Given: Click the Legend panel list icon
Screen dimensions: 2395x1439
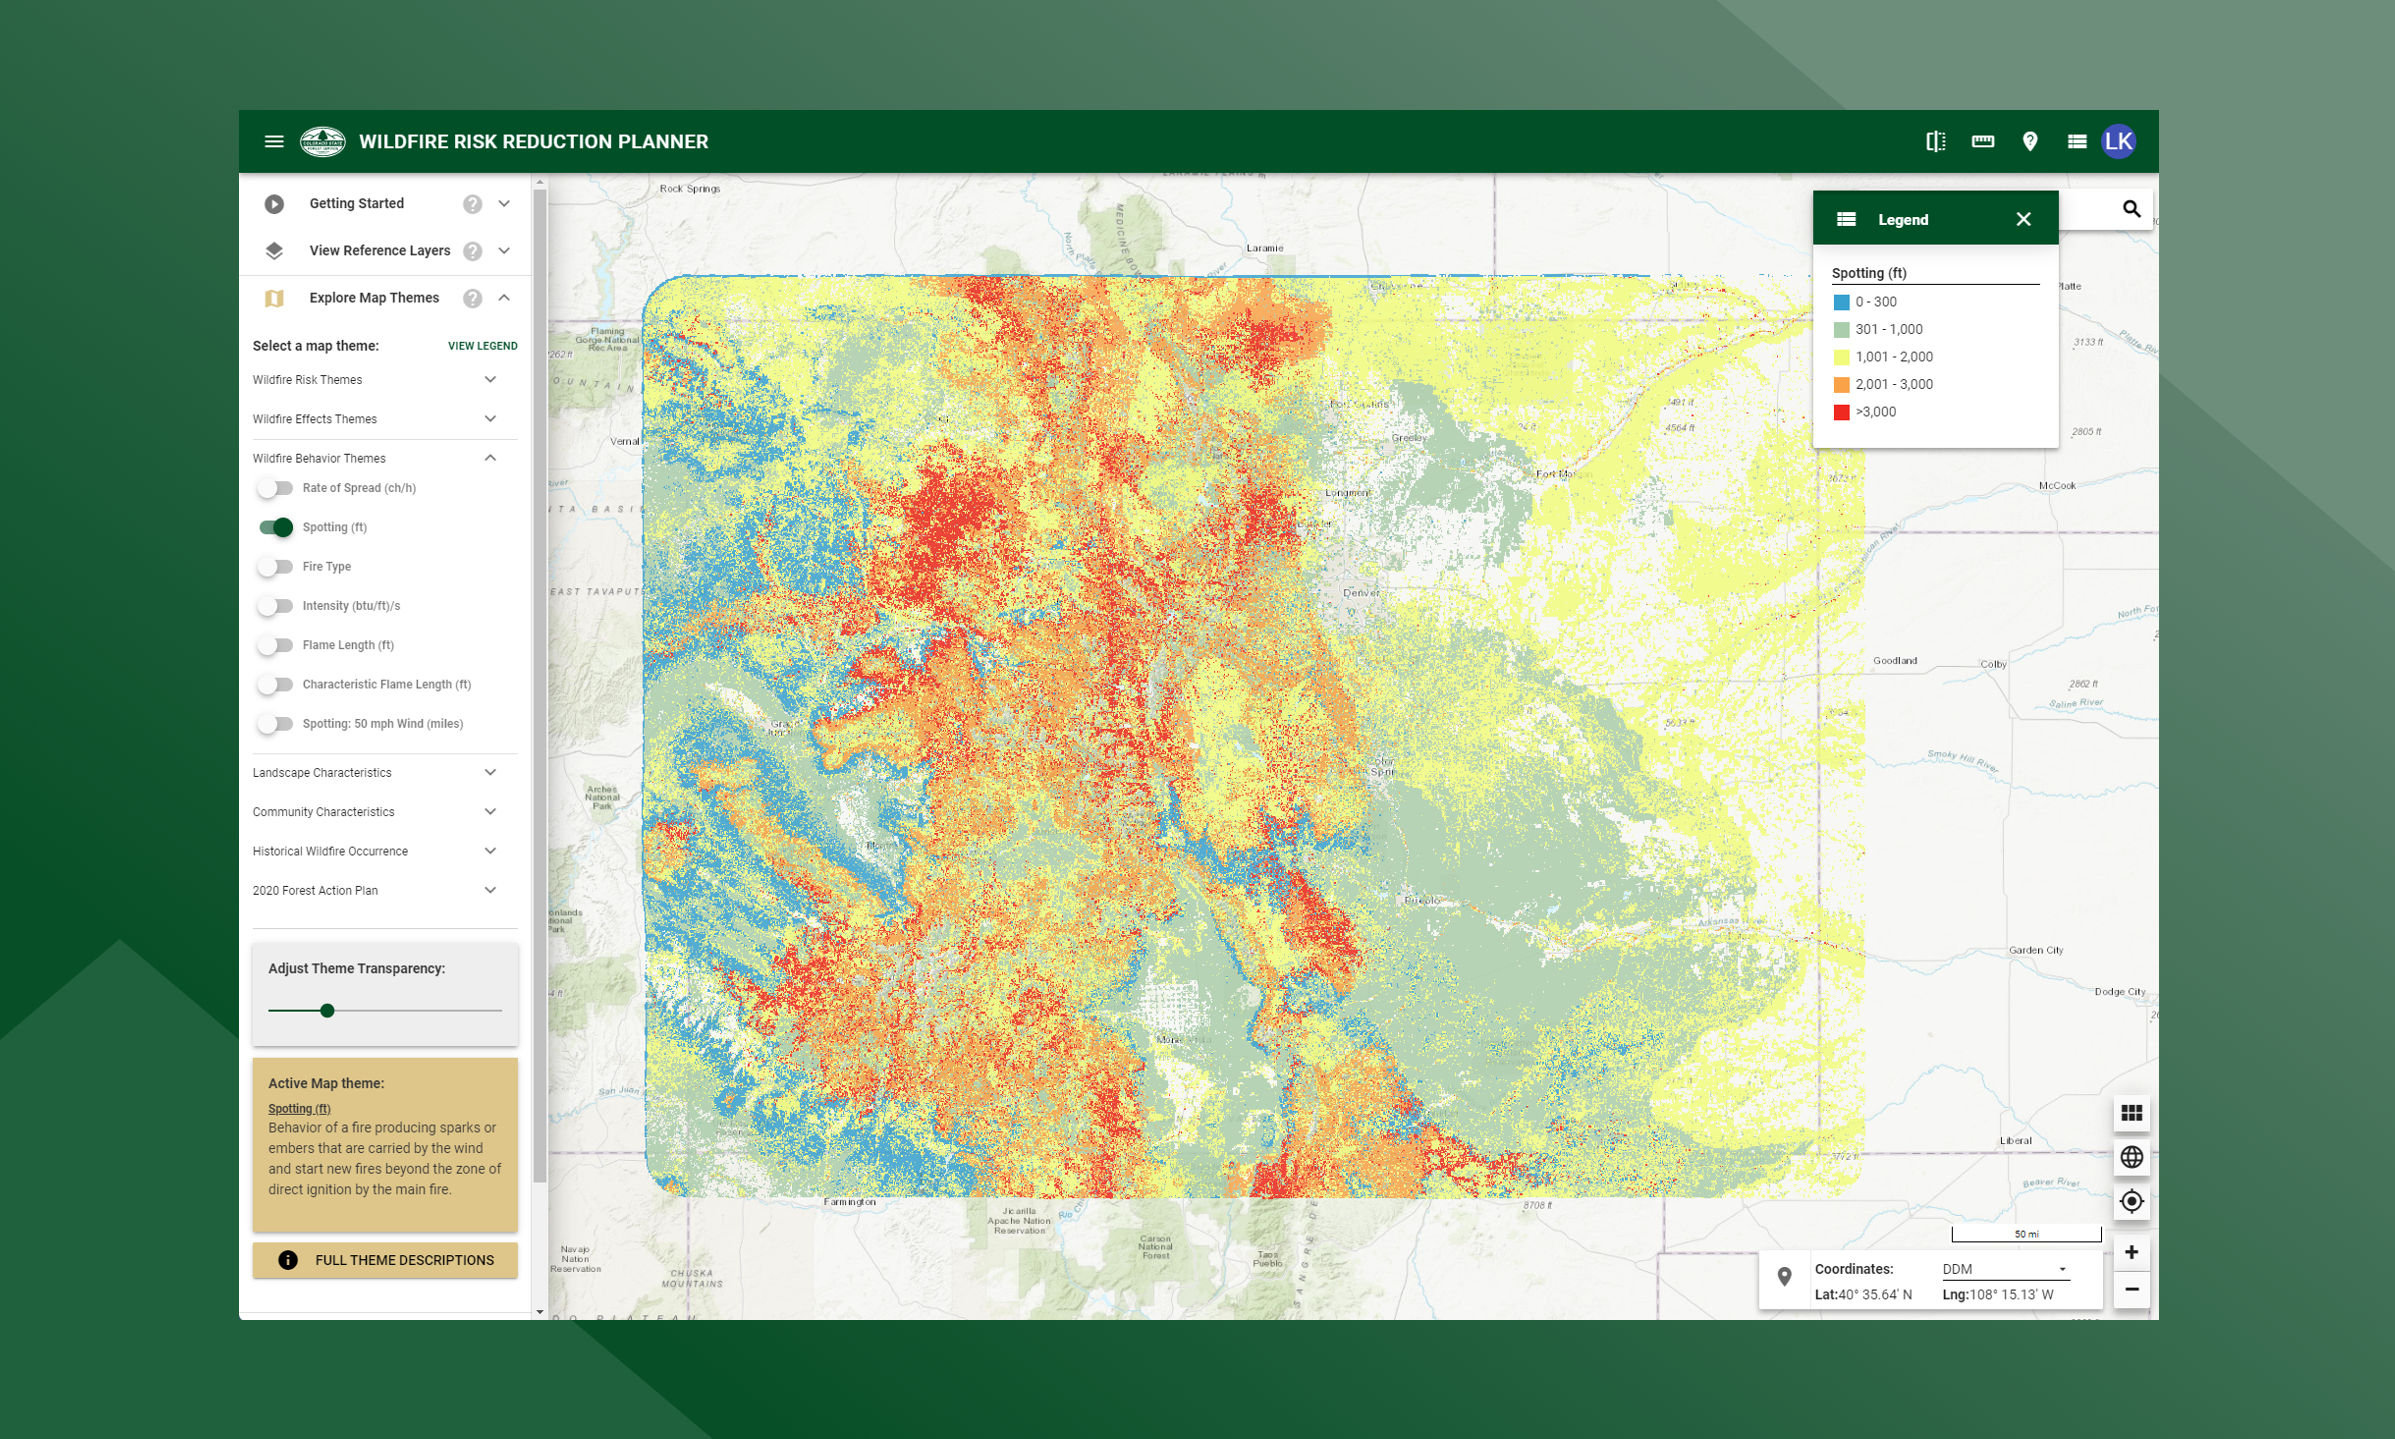Looking at the screenshot, I should [x=1846, y=219].
